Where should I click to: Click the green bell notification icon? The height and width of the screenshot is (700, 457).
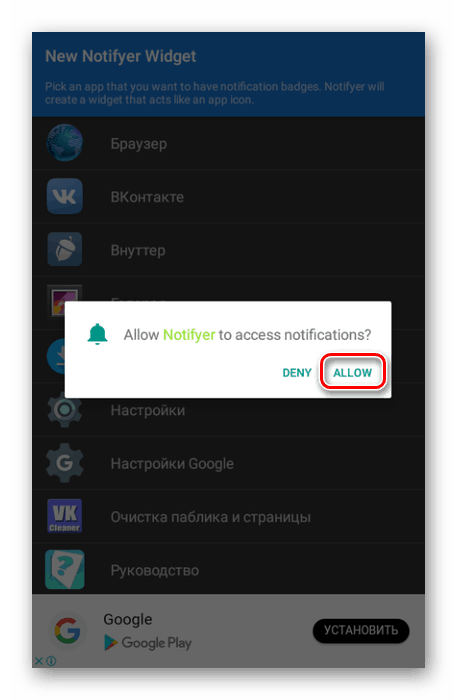click(97, 334)
